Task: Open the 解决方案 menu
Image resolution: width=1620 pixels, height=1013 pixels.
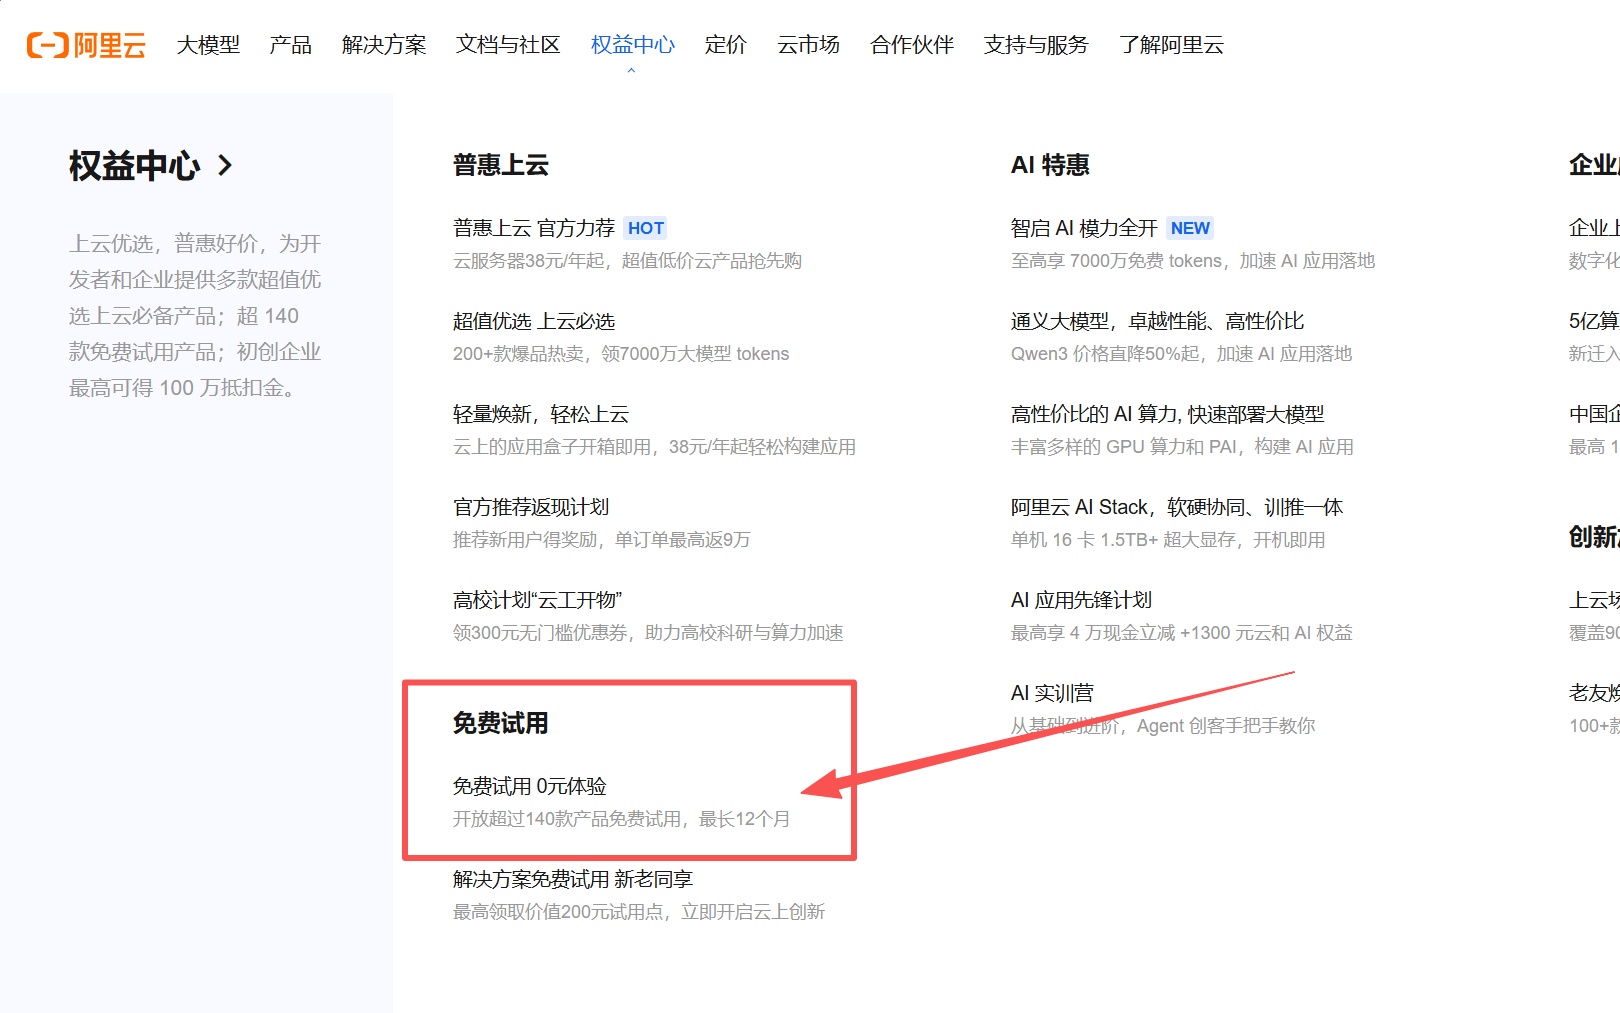Action: tap(384, 45)
